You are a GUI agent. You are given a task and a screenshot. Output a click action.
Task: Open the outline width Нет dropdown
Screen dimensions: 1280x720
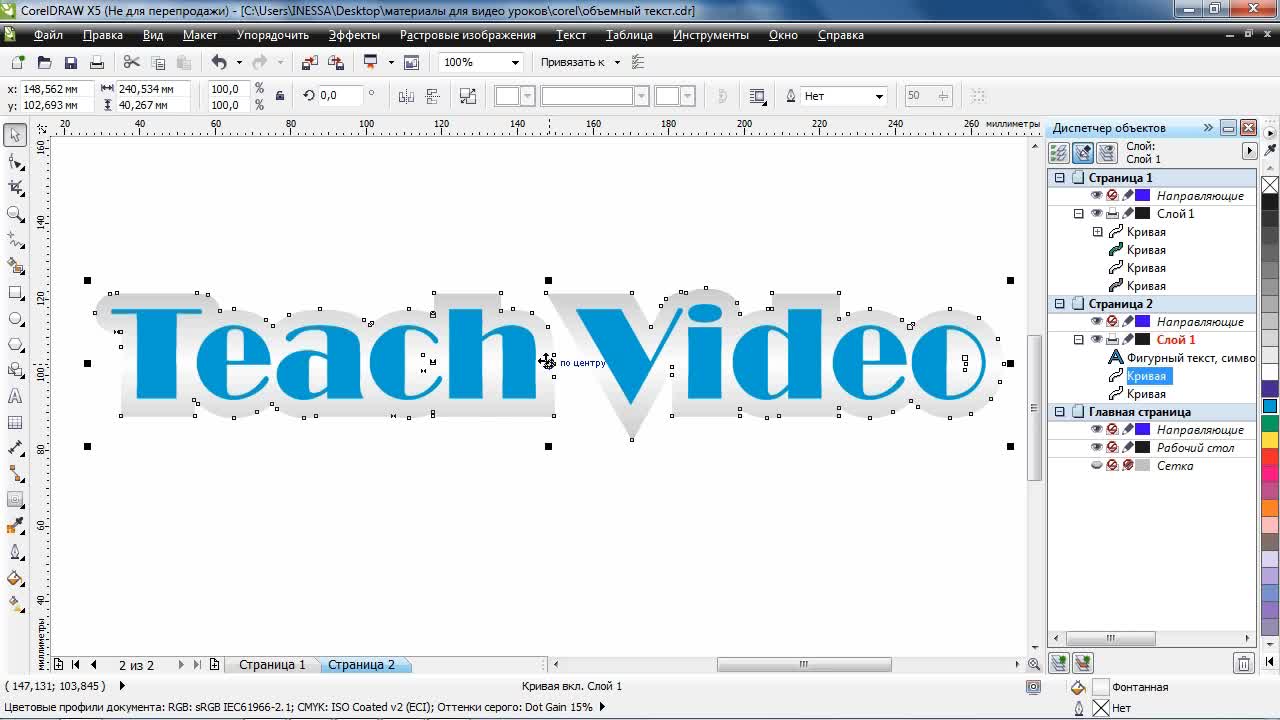pyautogui.click(x=879, y=96)
